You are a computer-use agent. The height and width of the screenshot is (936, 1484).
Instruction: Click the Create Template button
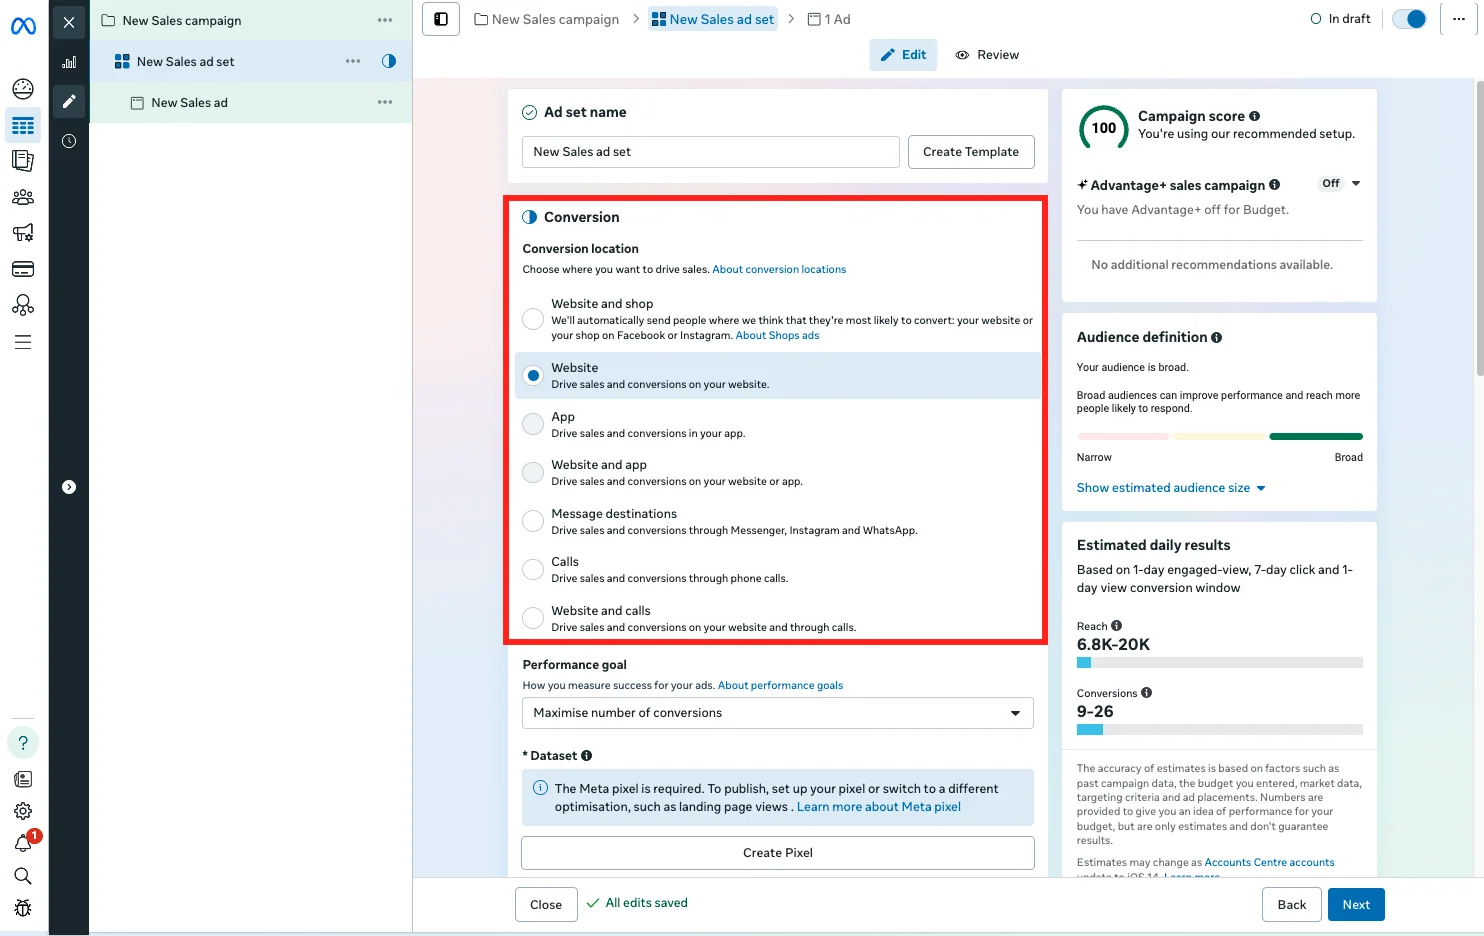tap(971, 152)
